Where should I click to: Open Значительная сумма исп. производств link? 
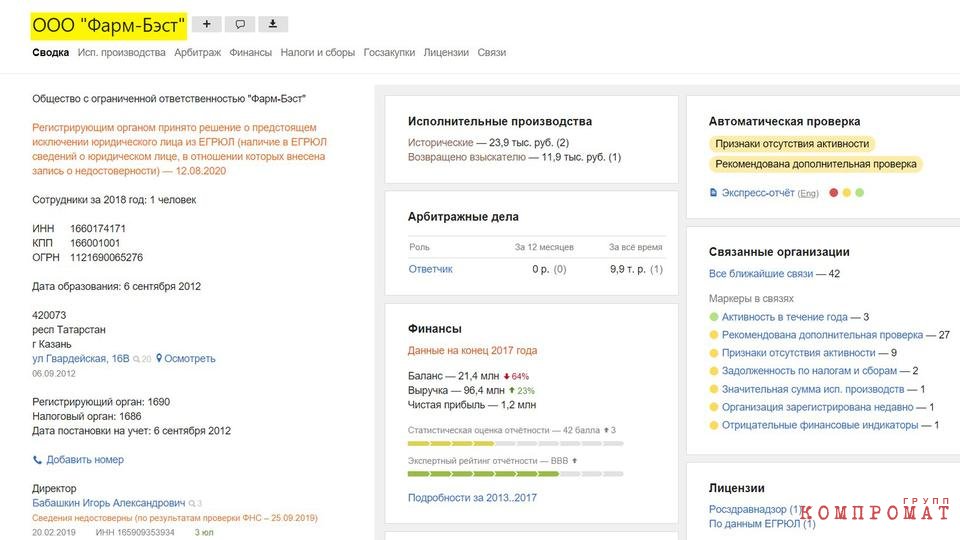[813, 389]
